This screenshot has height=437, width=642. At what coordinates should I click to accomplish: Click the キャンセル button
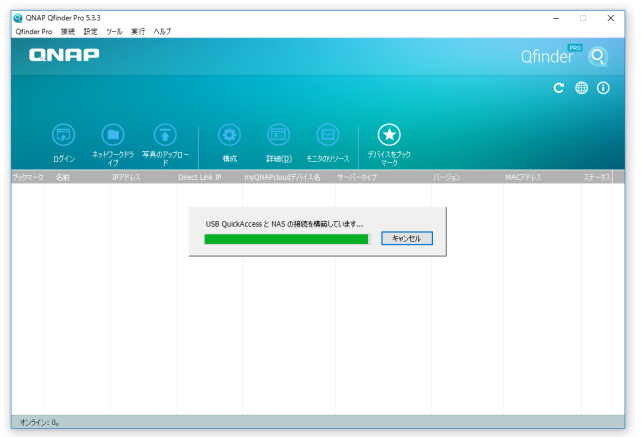[x=407, y=238]
